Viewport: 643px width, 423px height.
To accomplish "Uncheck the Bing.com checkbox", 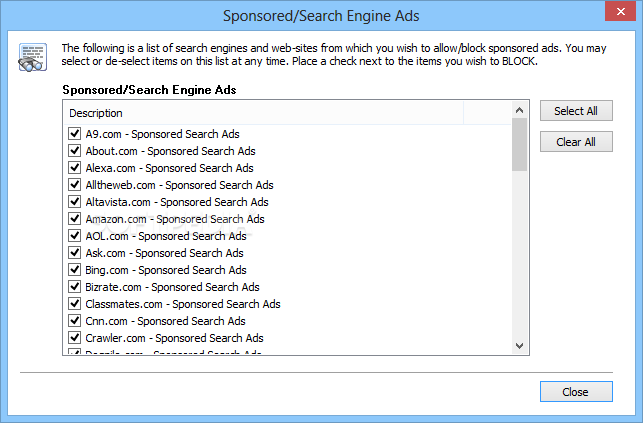I will pos(75,270).
